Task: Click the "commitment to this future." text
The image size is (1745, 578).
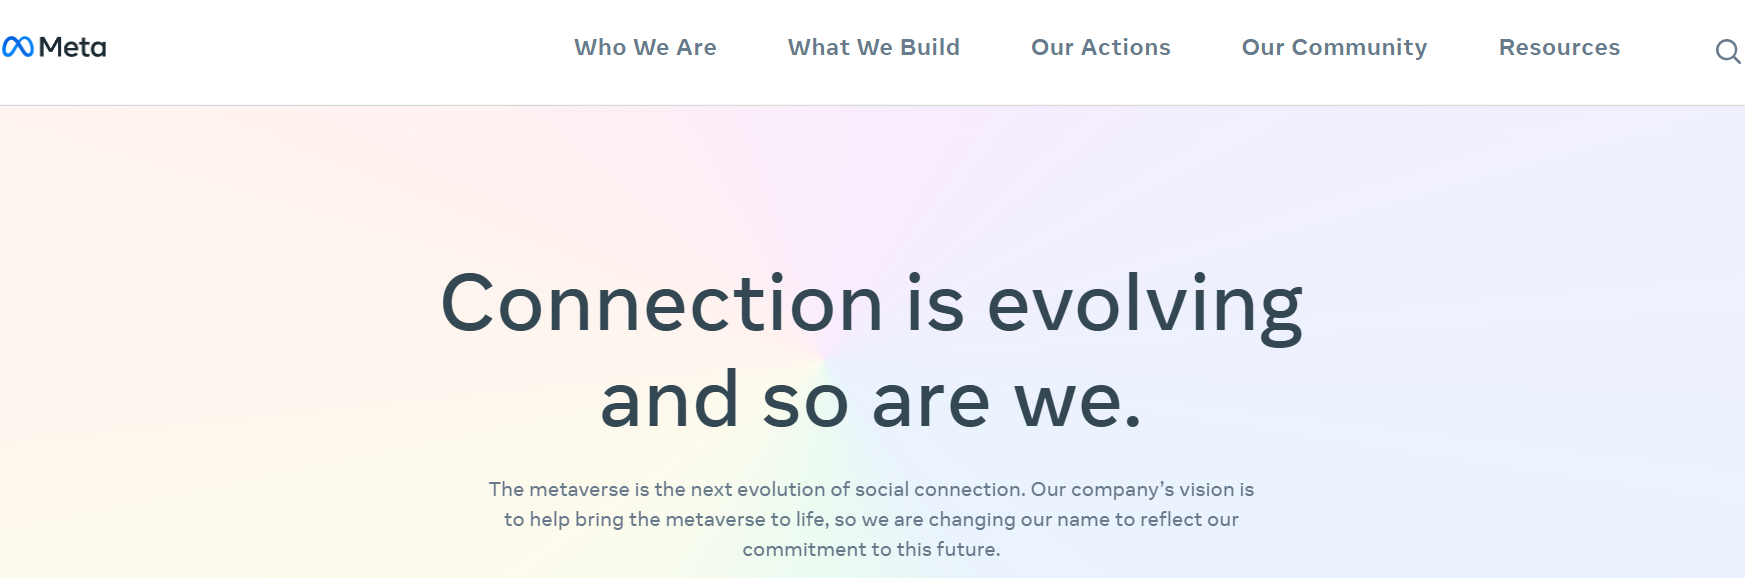Action: (871, 549)
